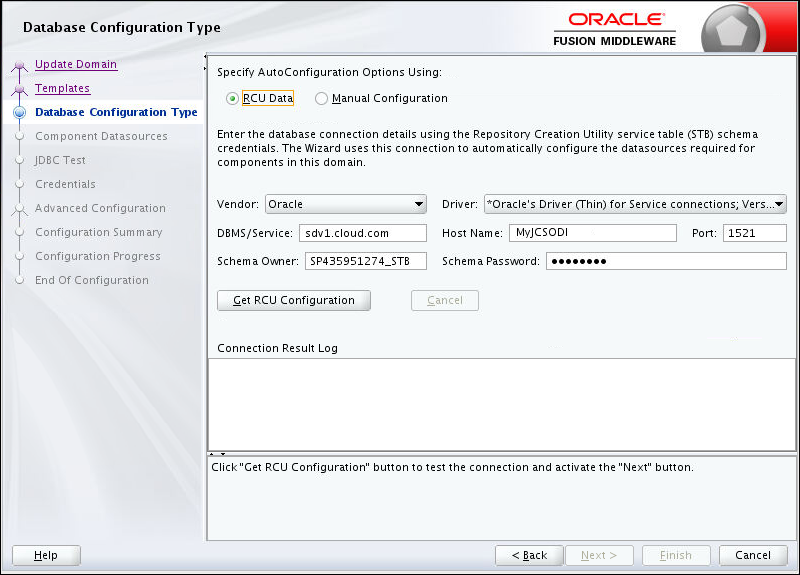
Task: Select the Component Datasources step
Action: click(x=101, y=136)
